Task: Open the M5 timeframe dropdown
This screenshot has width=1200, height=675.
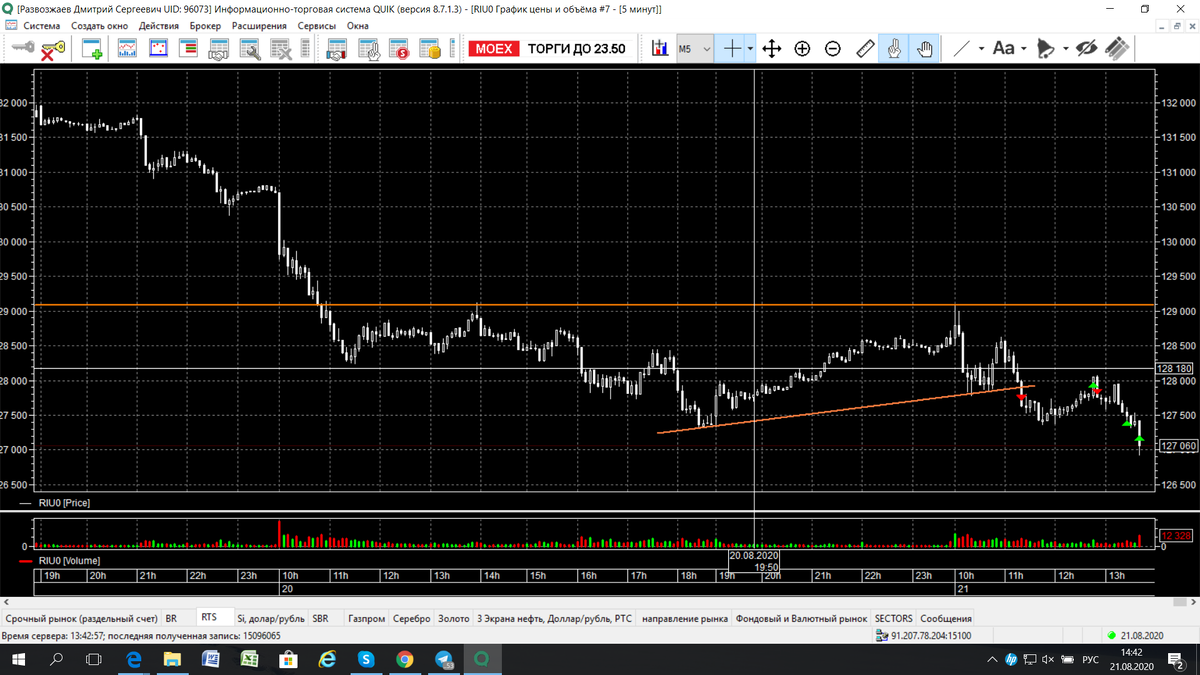Action: [x=696, y=48]
